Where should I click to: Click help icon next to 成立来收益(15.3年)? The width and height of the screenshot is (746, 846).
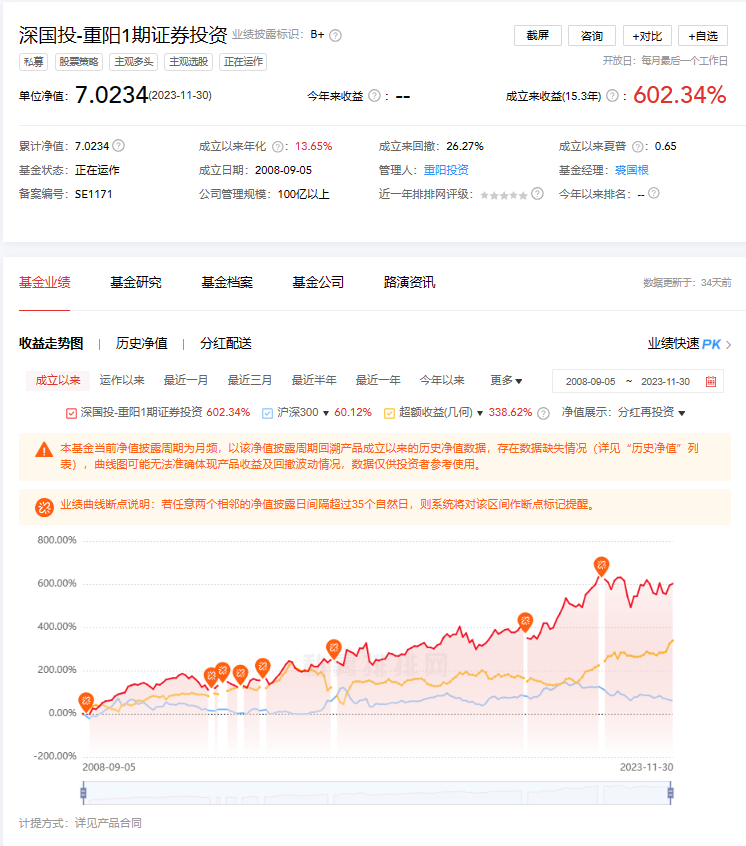(x=612, y=96)
